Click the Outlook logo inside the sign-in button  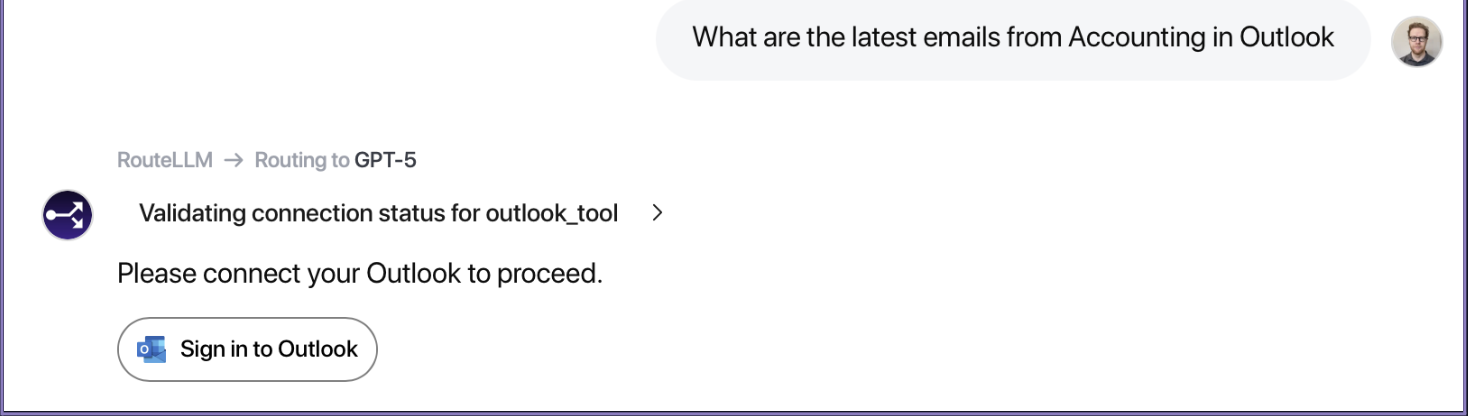click(x=152, y=349)
